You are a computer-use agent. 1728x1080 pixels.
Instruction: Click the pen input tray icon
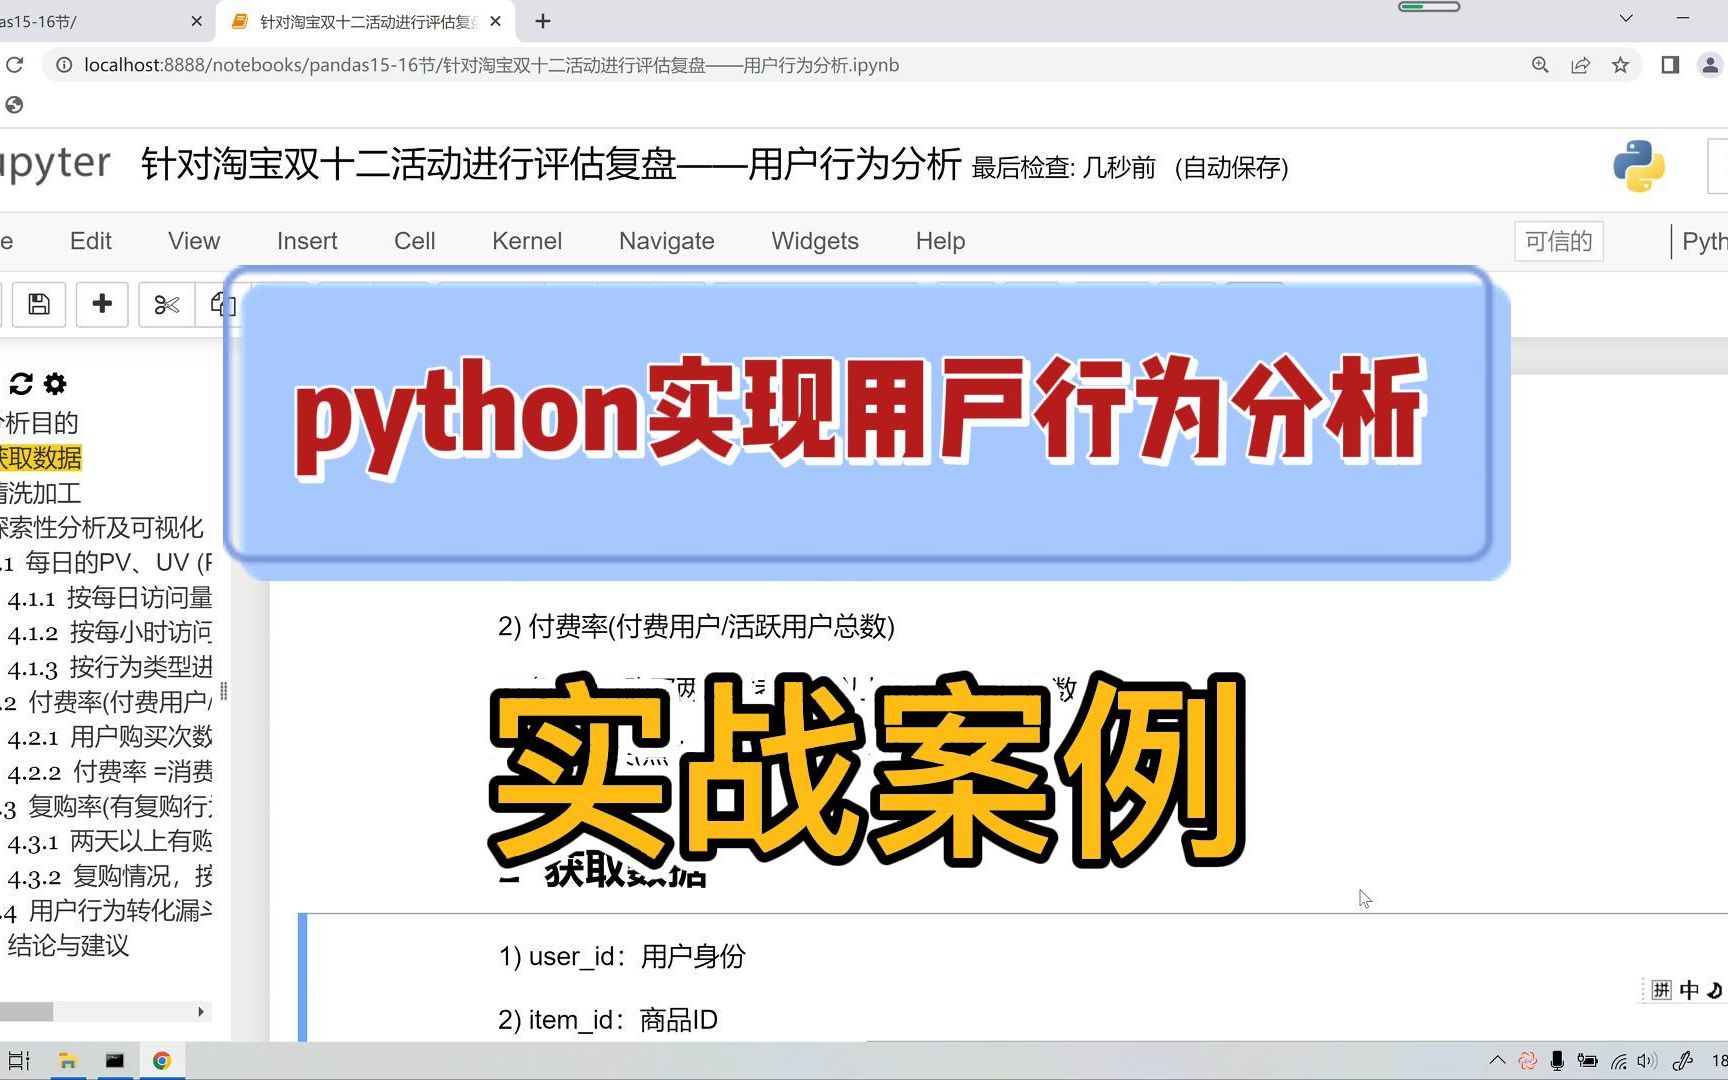[x=1682, y=1061]
